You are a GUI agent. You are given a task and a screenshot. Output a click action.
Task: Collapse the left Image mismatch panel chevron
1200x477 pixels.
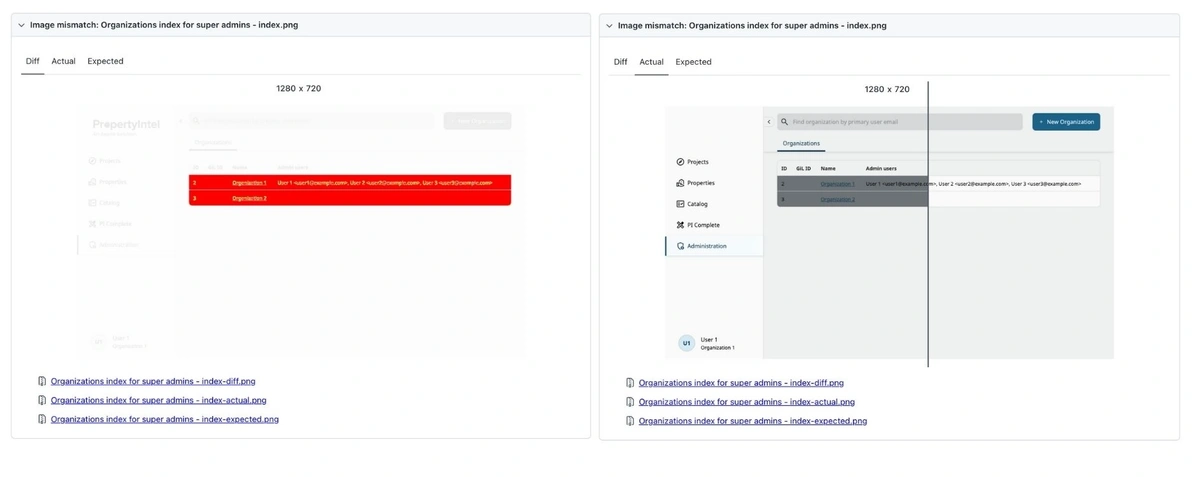pos(21,25)
